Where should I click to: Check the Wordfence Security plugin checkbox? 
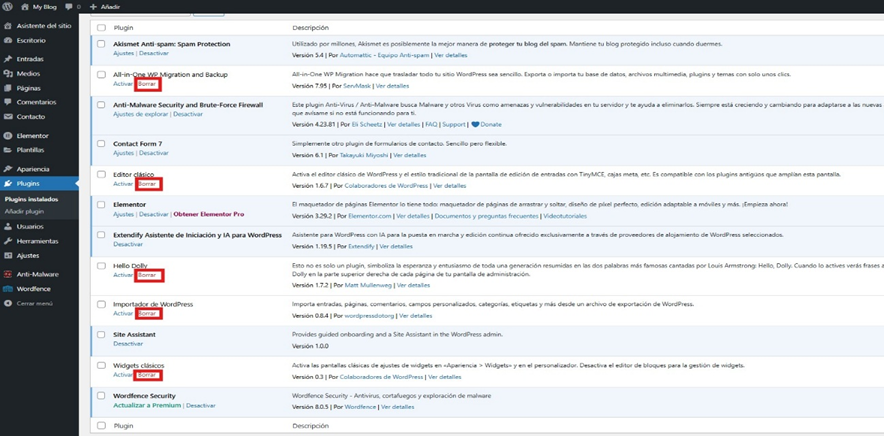(101, 396)
